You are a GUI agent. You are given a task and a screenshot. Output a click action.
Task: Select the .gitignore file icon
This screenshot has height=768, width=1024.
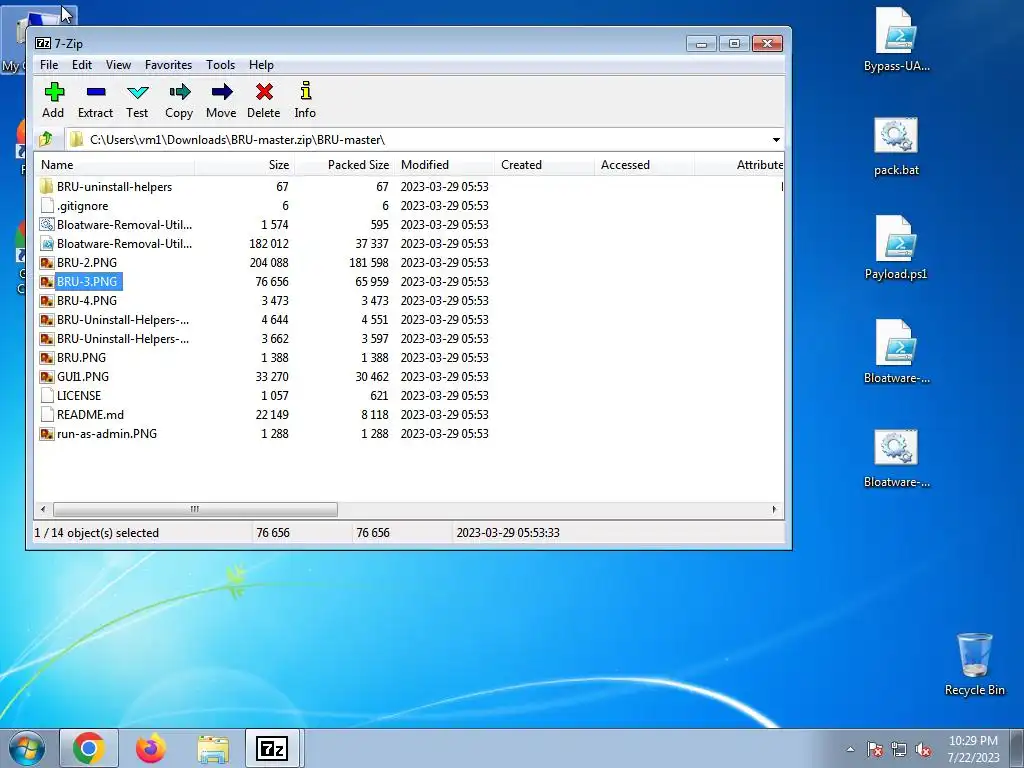[x=46, y=206]
